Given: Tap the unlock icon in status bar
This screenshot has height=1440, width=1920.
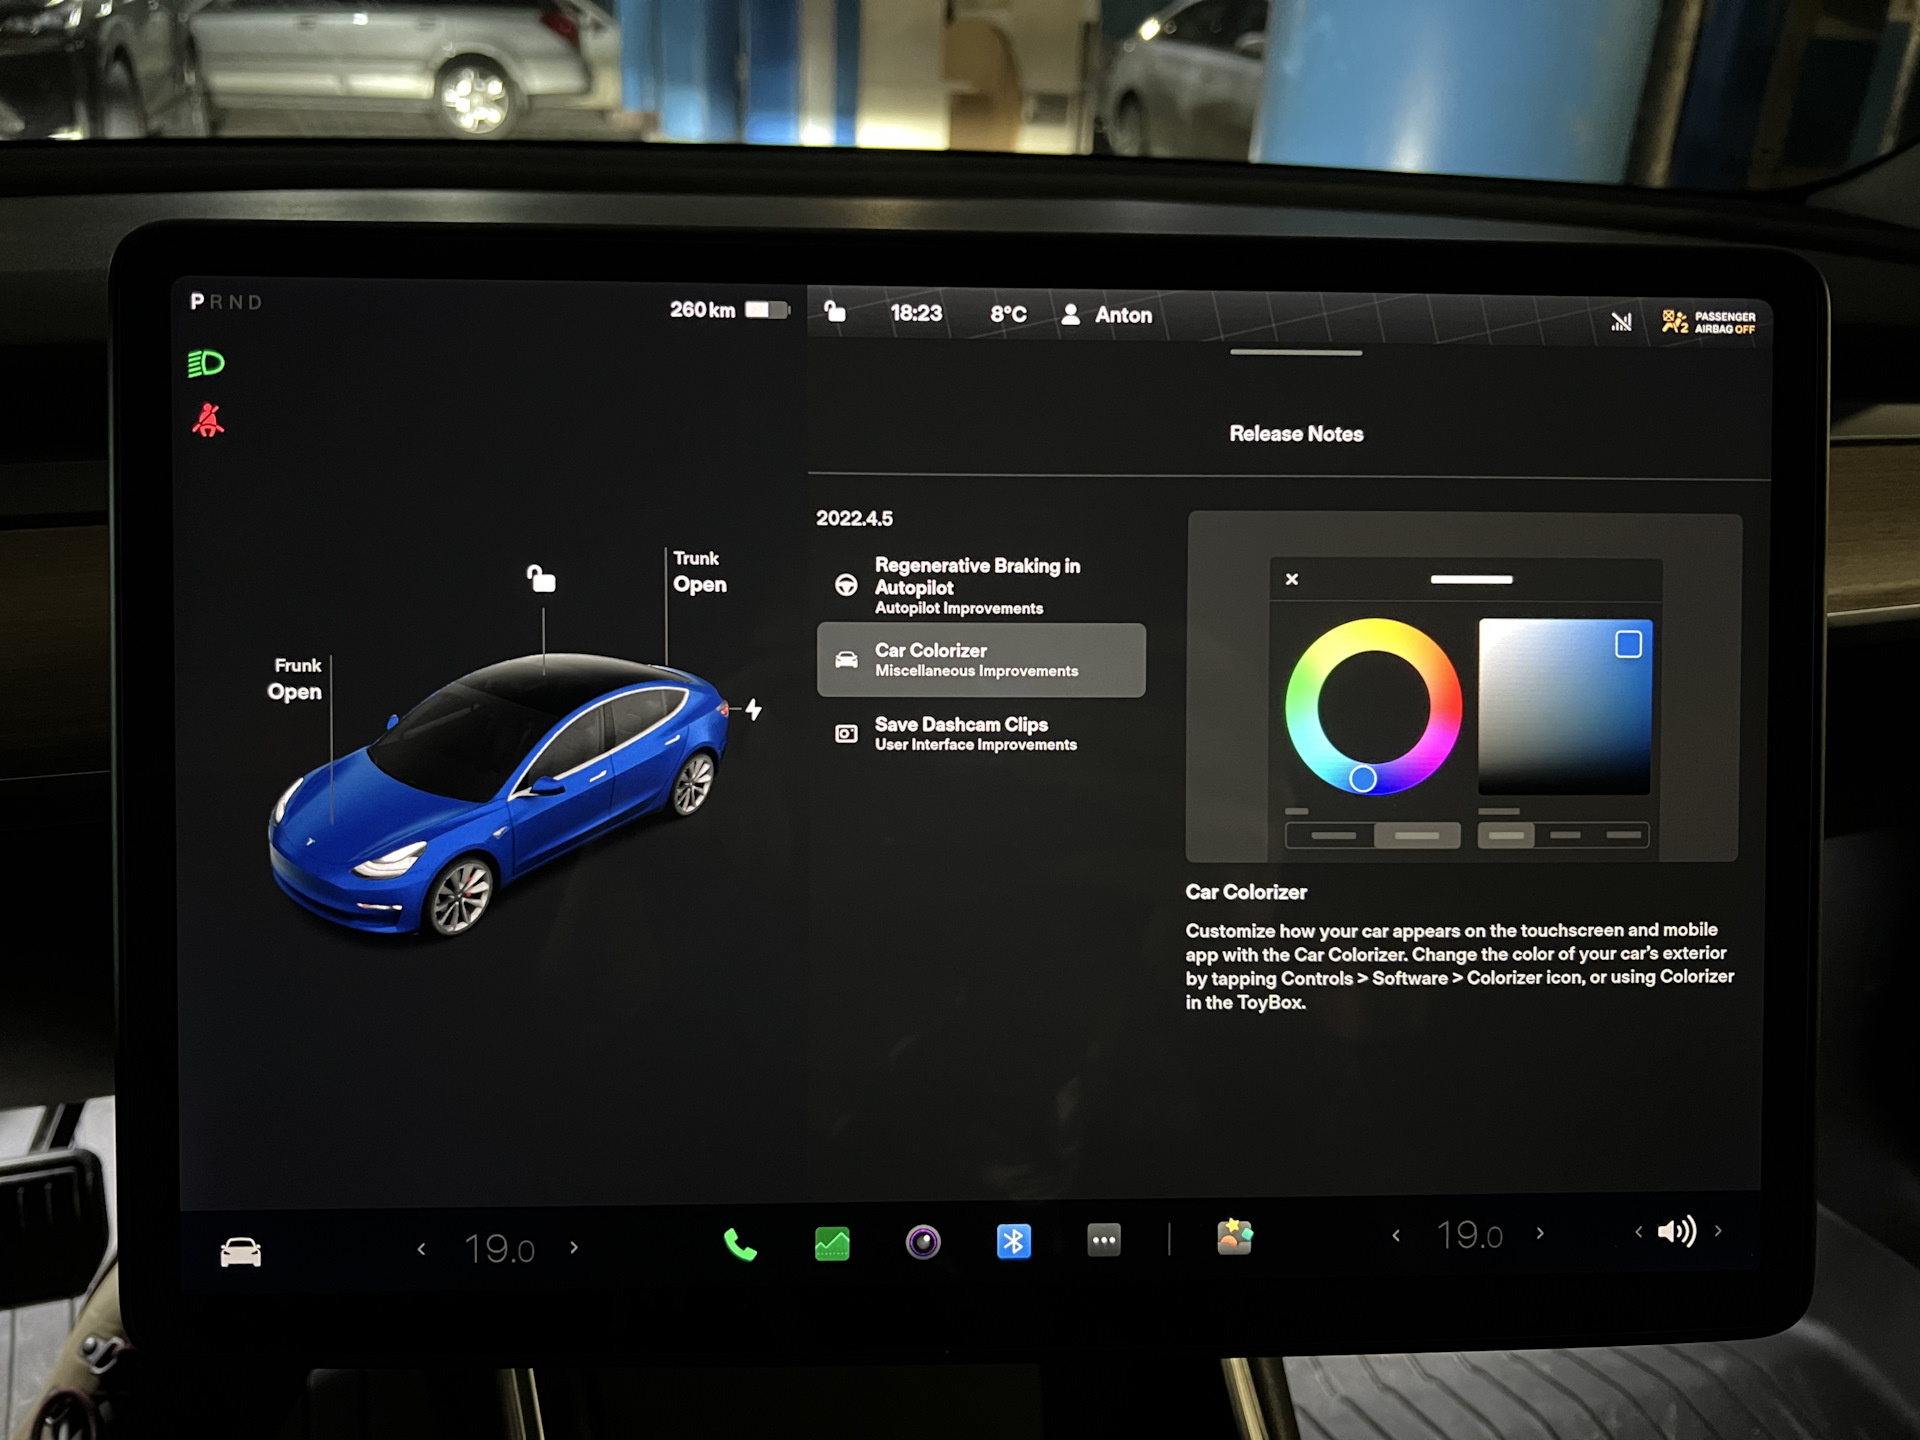Looking at the screenshot, I should [833, 312].
